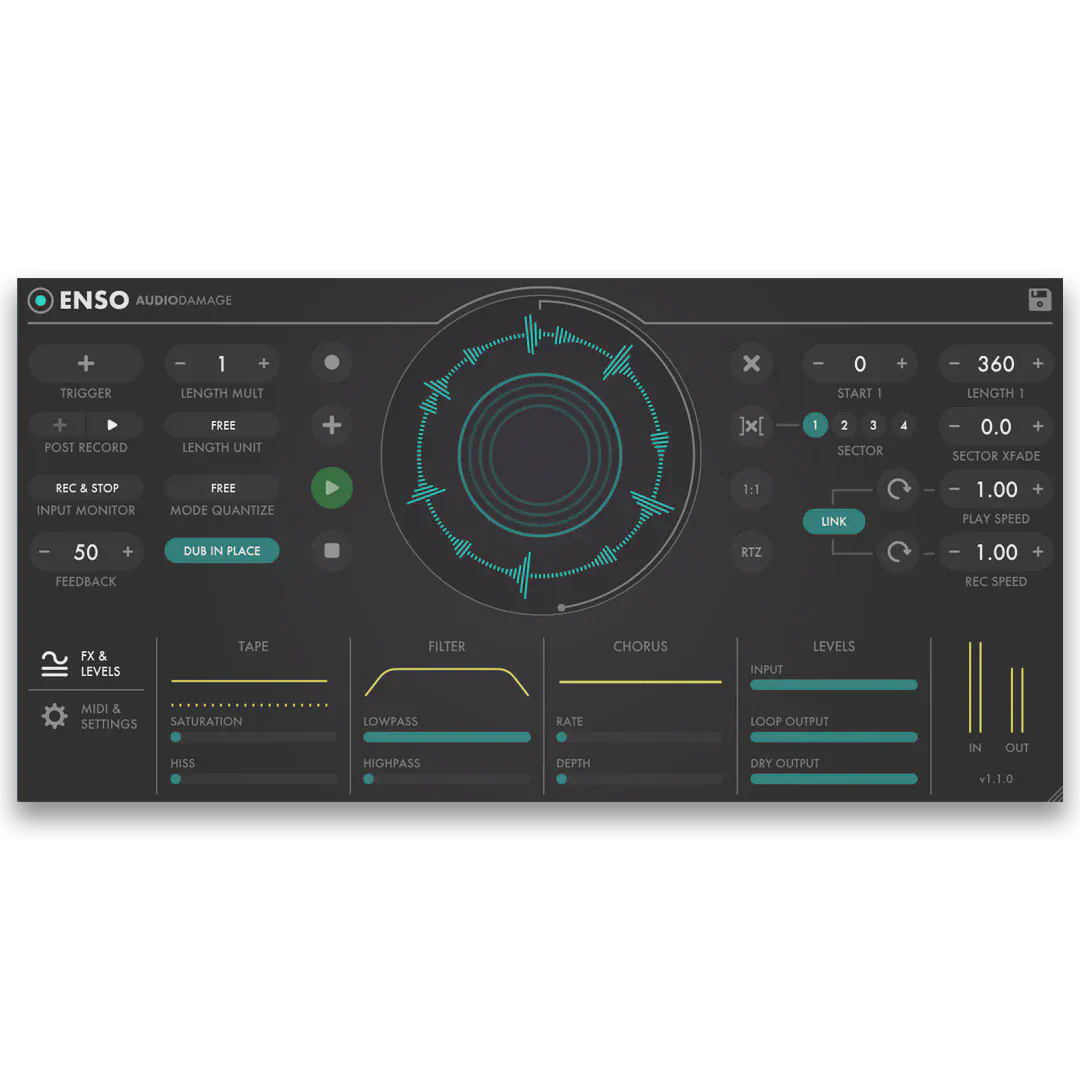The width and height of the screenshot is (1080, 1080).
Task: Click the rec speed direction arrow icon
Action: 898,552
